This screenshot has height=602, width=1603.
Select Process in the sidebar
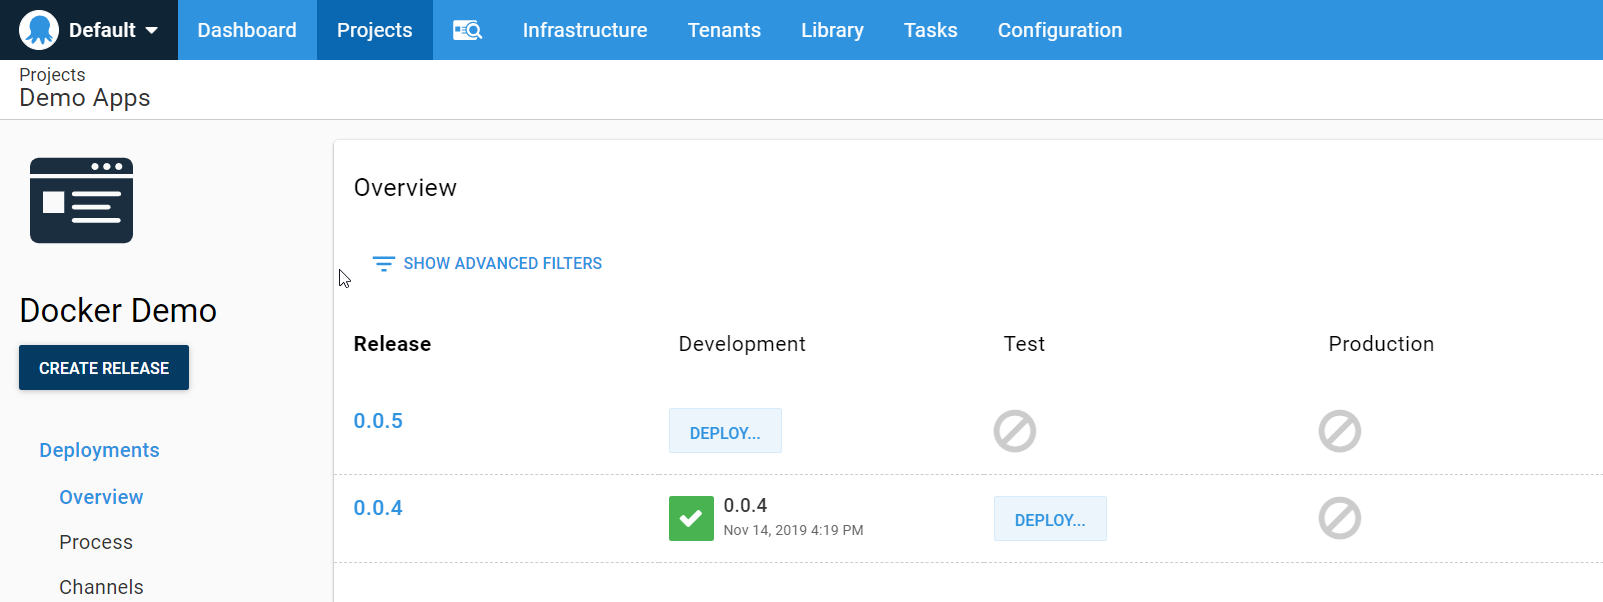[x=96, y=542]
